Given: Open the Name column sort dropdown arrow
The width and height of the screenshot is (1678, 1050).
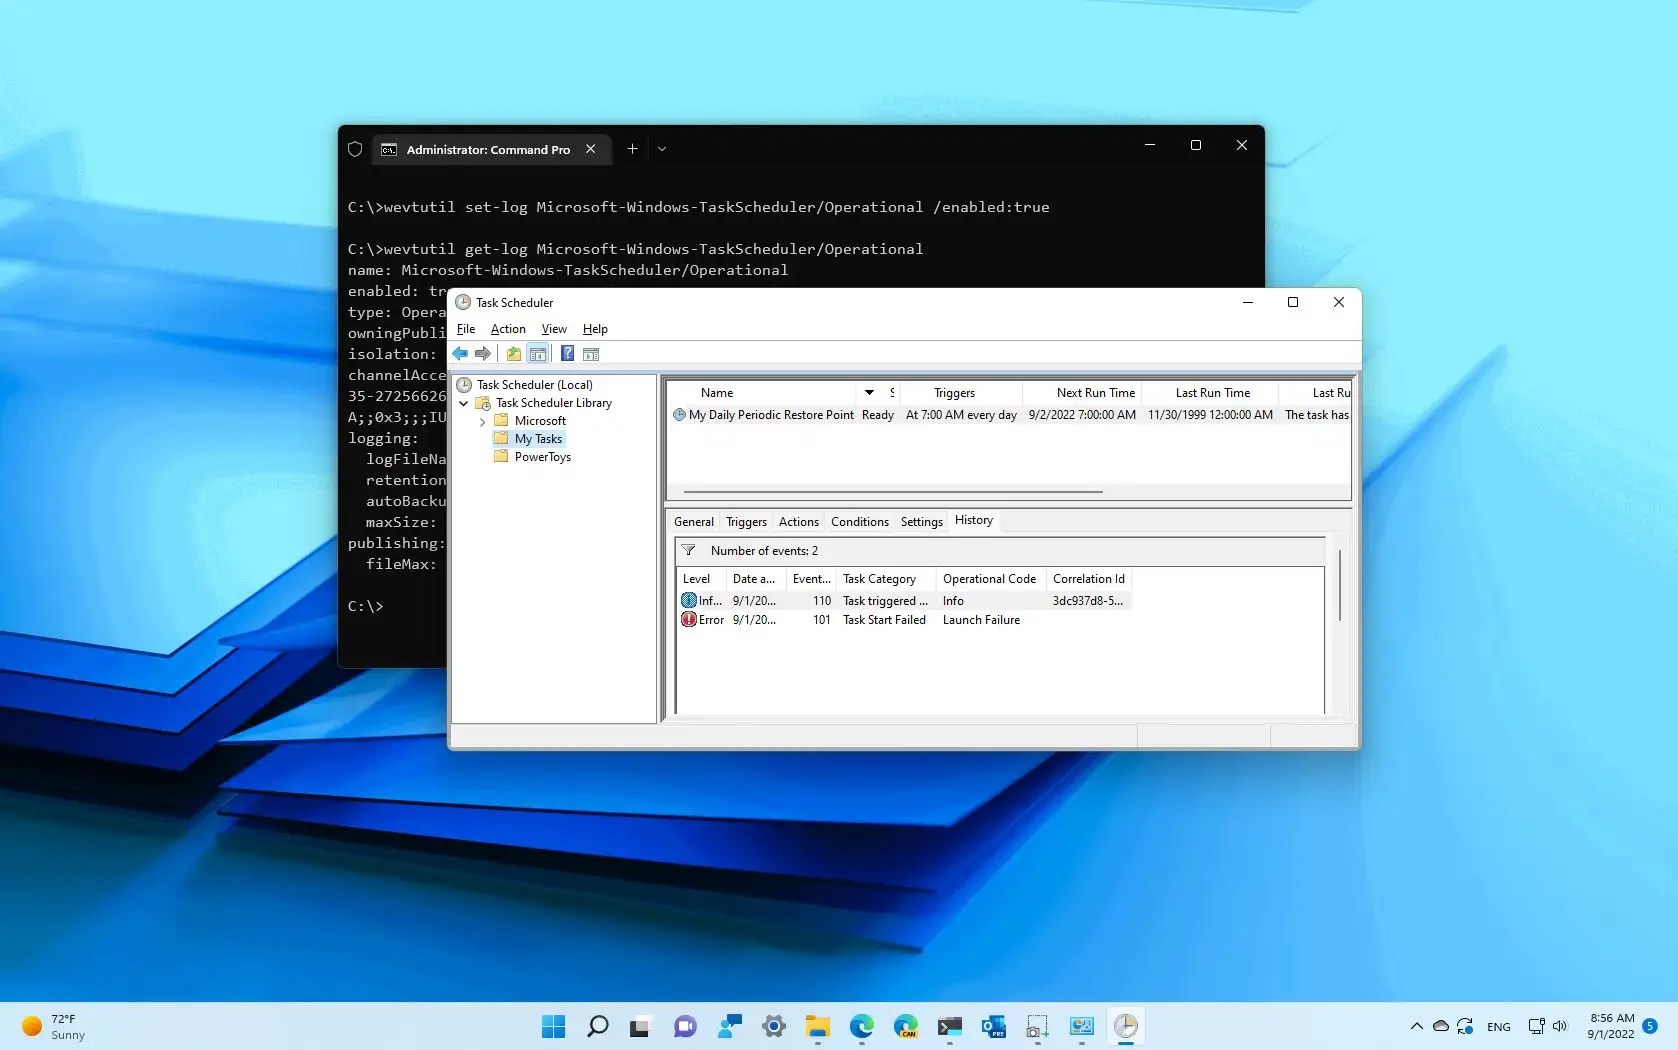Looking at the screenshot, I should coord(868,392).
